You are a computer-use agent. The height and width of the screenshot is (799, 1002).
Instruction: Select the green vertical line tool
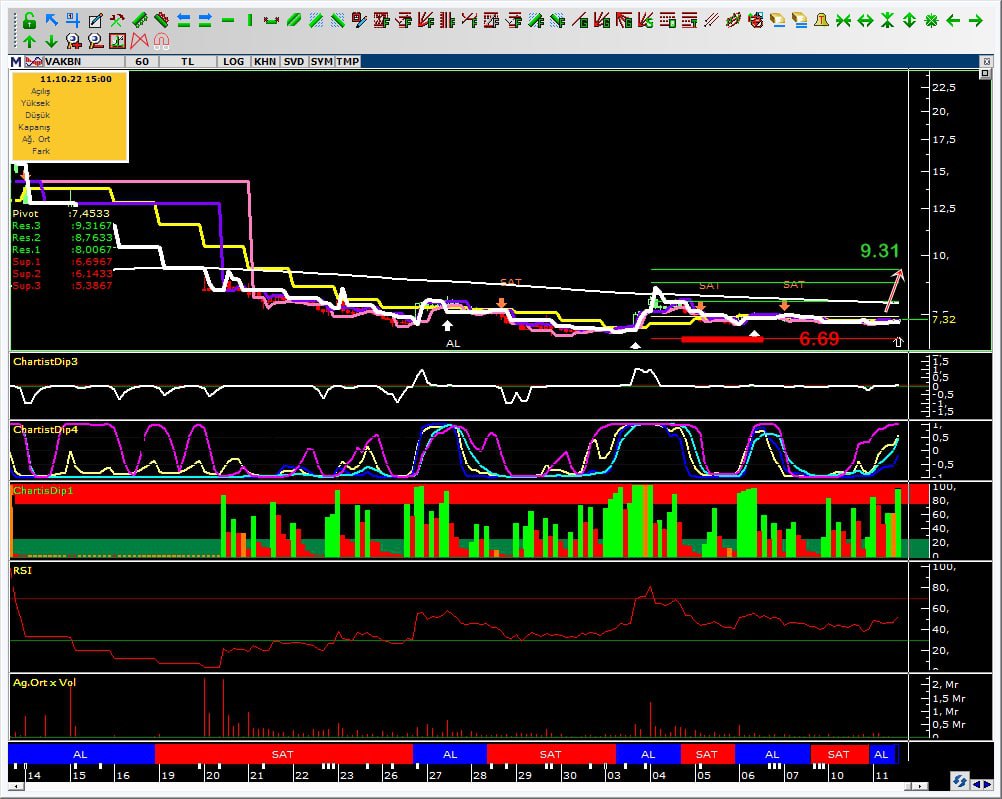click(250, 20)
